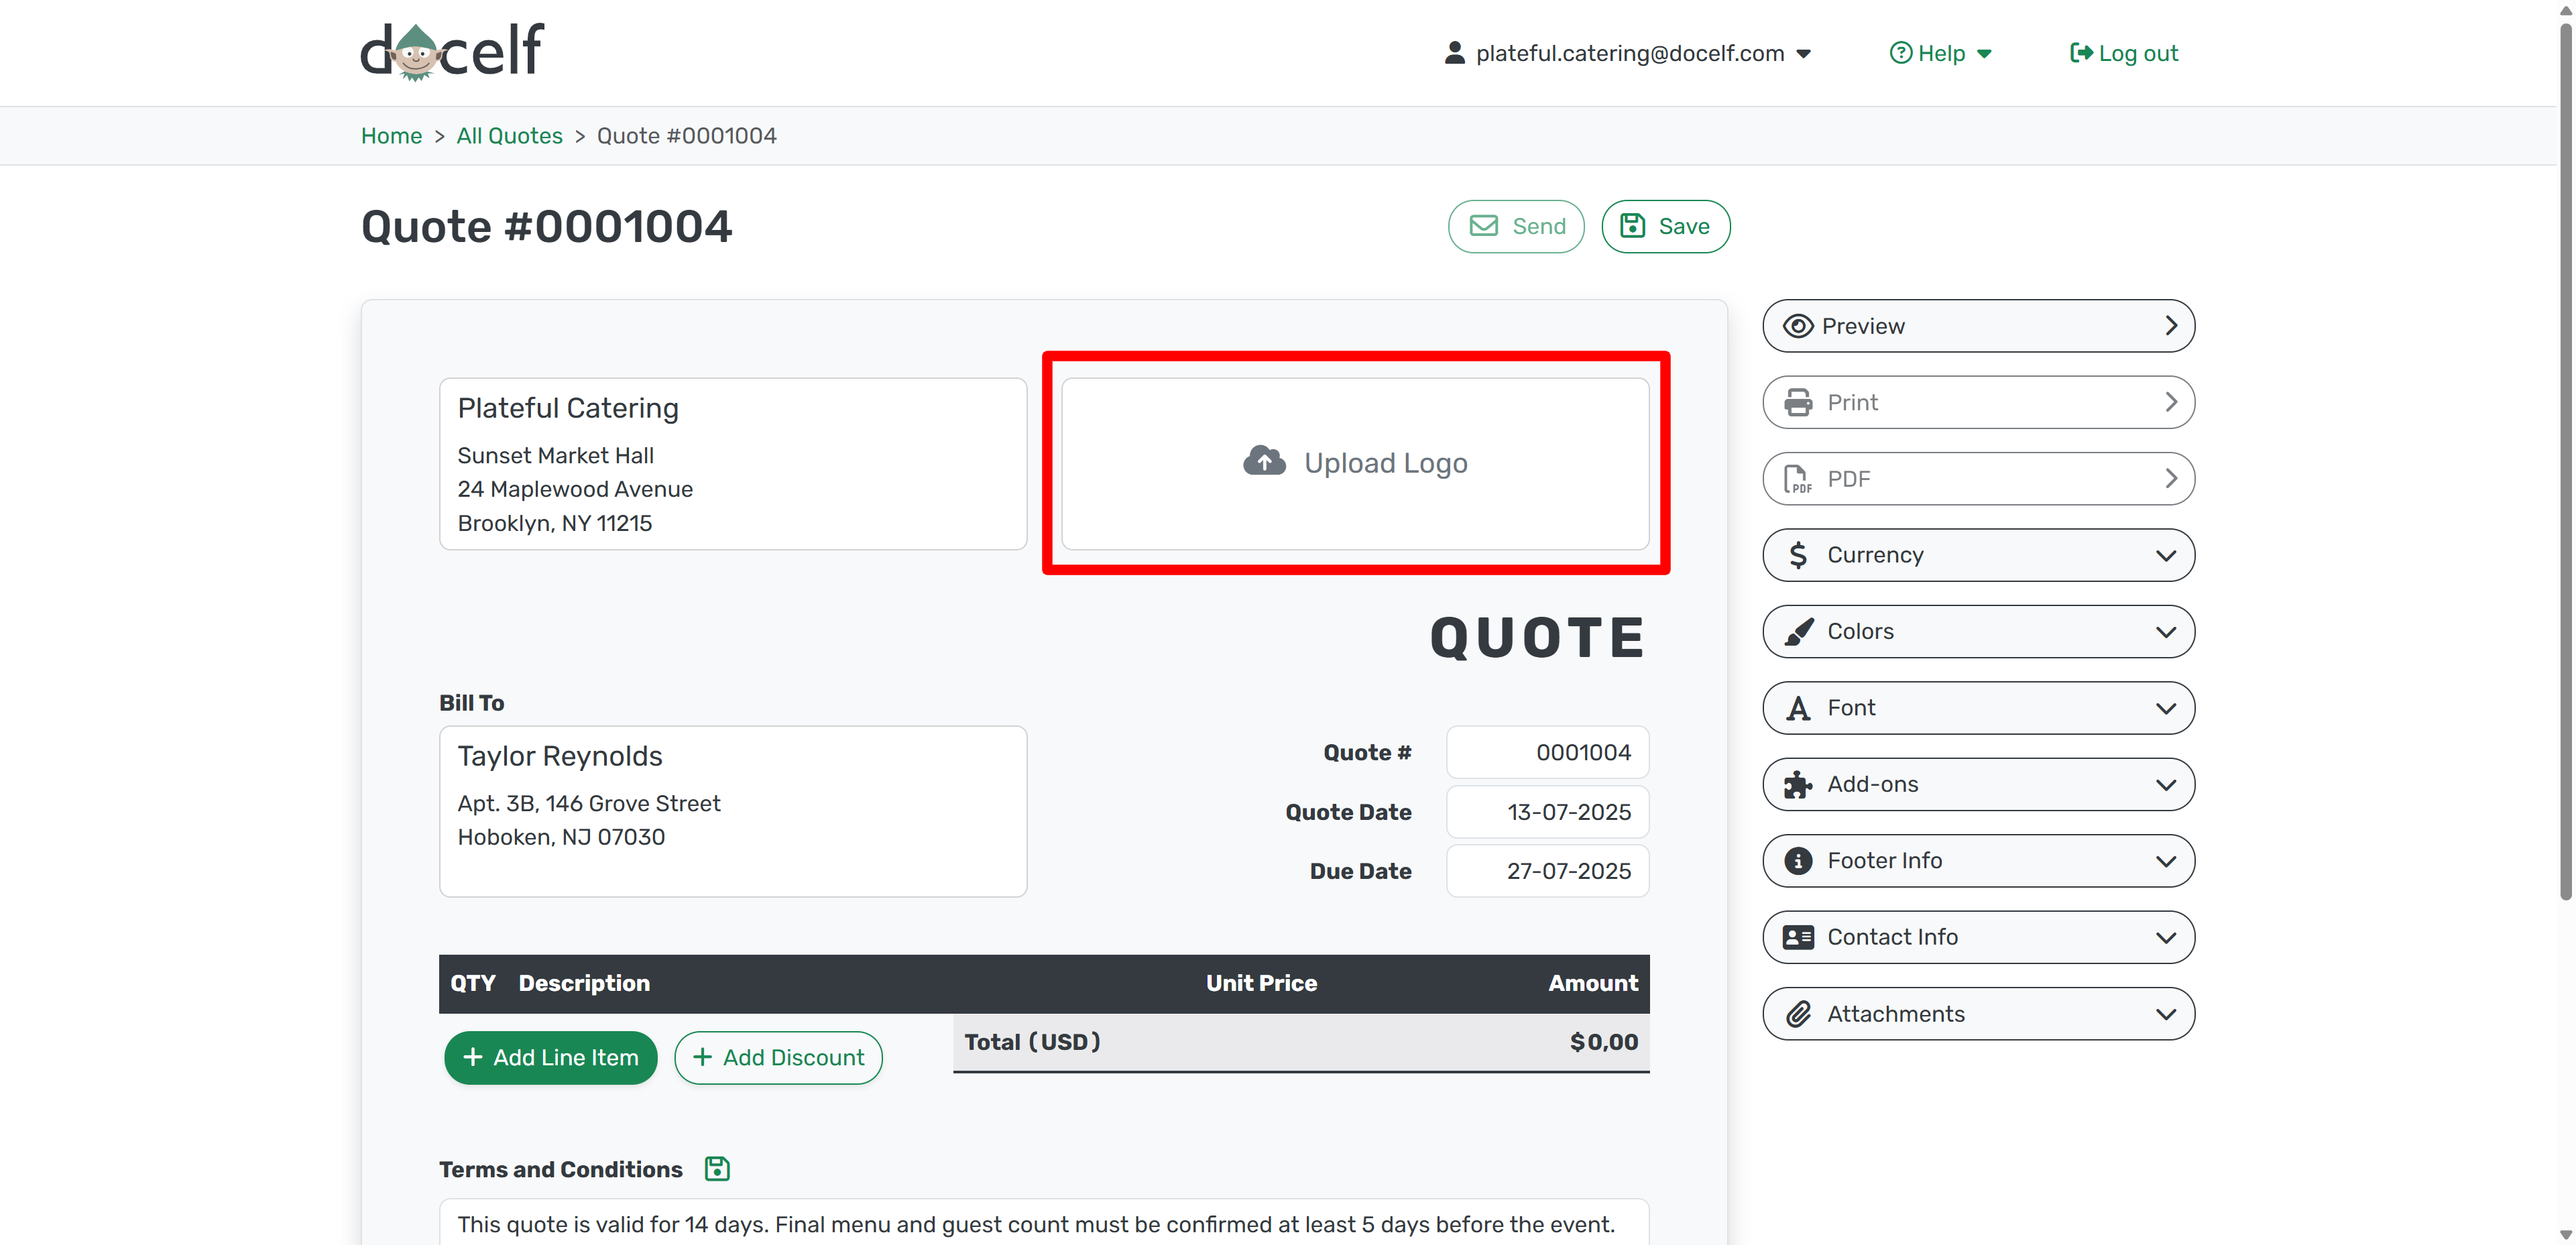The width and height of the screenshot is (2576, 1245).
Task: Click the Contact Info card icon
Action: 1797,937
